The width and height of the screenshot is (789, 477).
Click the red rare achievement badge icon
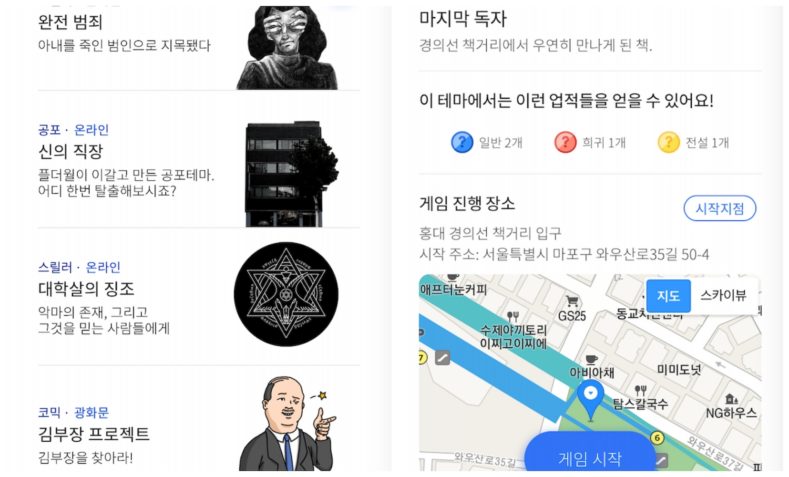(x=565, y=142)
